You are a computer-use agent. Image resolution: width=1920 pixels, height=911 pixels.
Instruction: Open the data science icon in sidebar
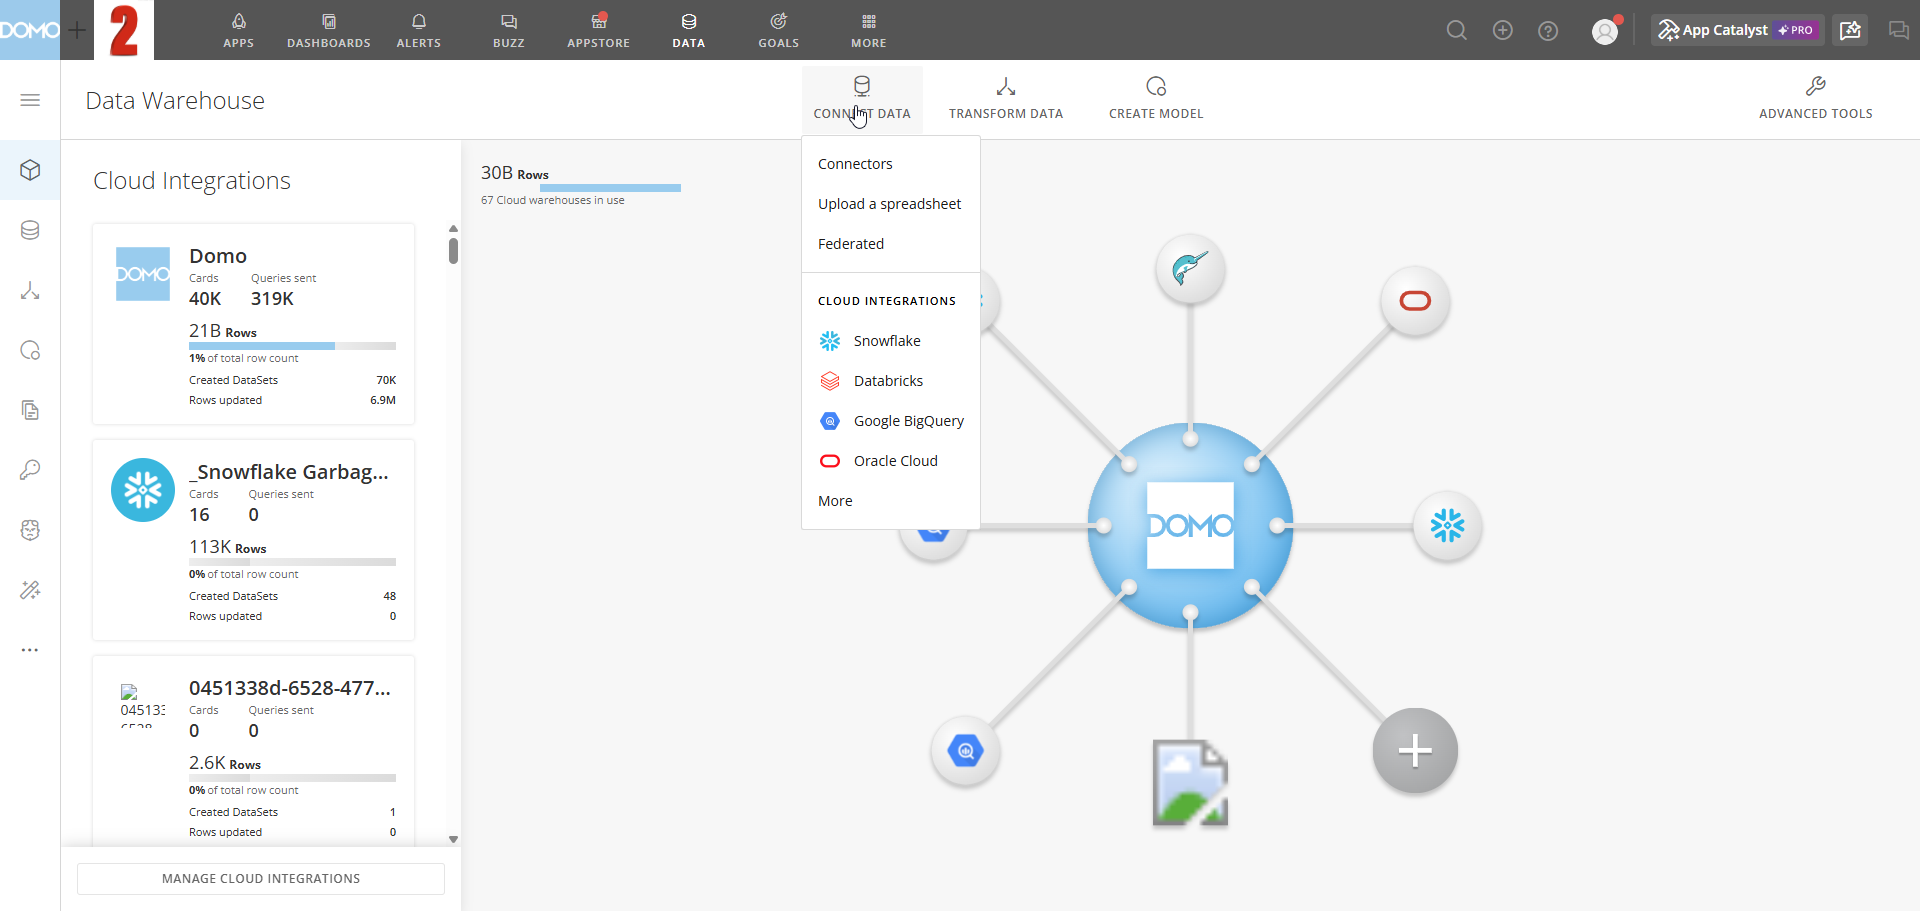point(30,350)
